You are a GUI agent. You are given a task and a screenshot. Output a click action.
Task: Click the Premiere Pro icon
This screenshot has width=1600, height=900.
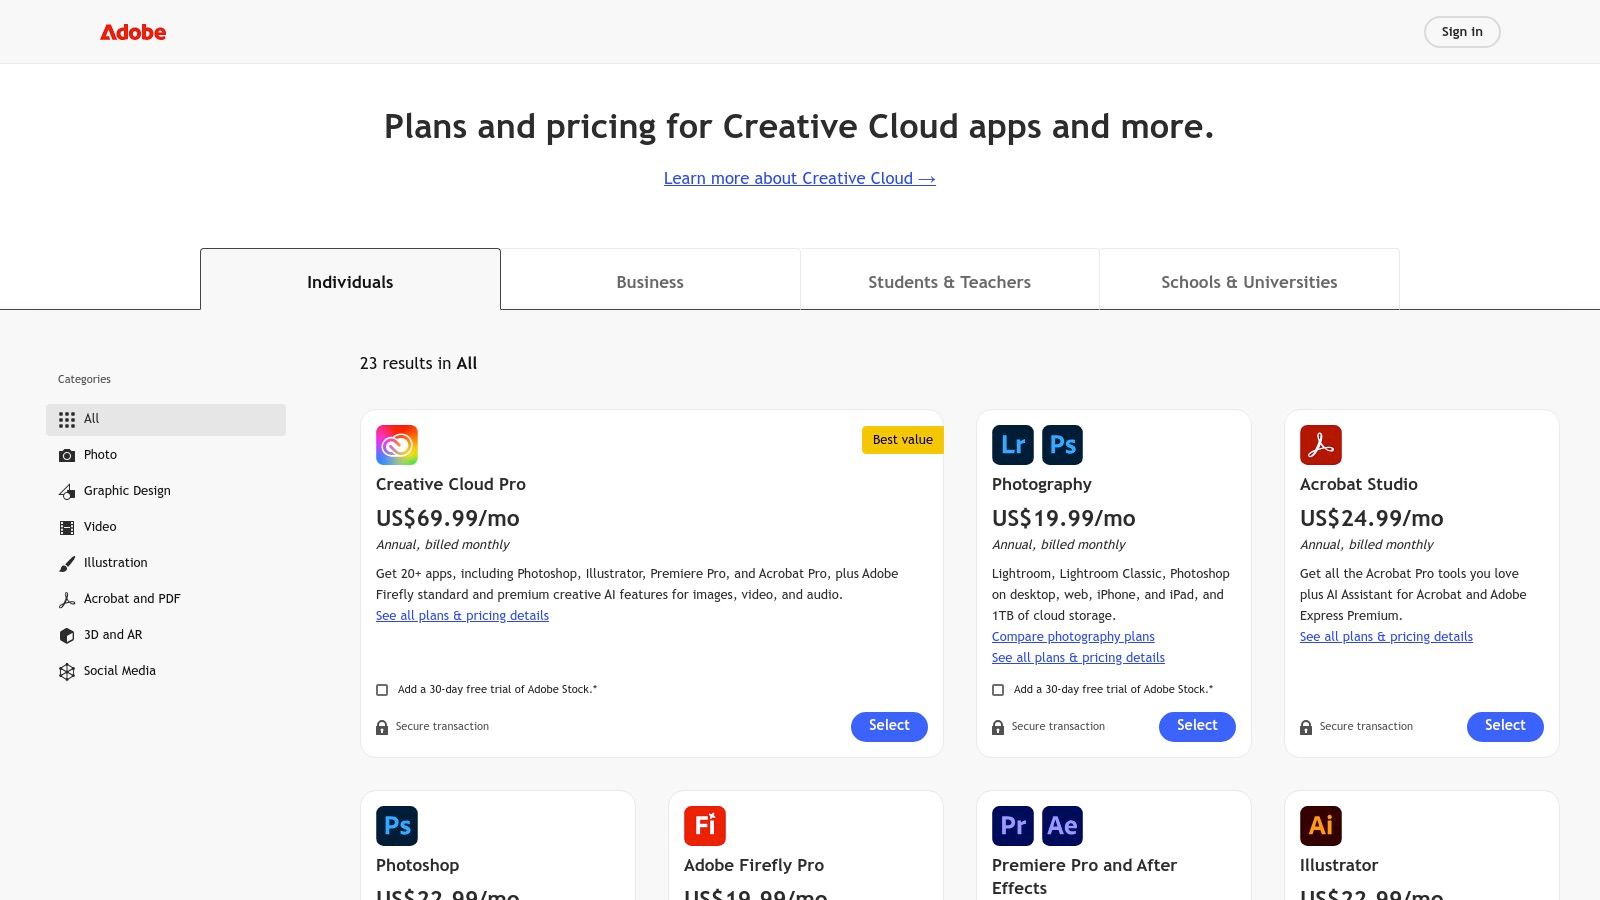tap(1013, 826)
